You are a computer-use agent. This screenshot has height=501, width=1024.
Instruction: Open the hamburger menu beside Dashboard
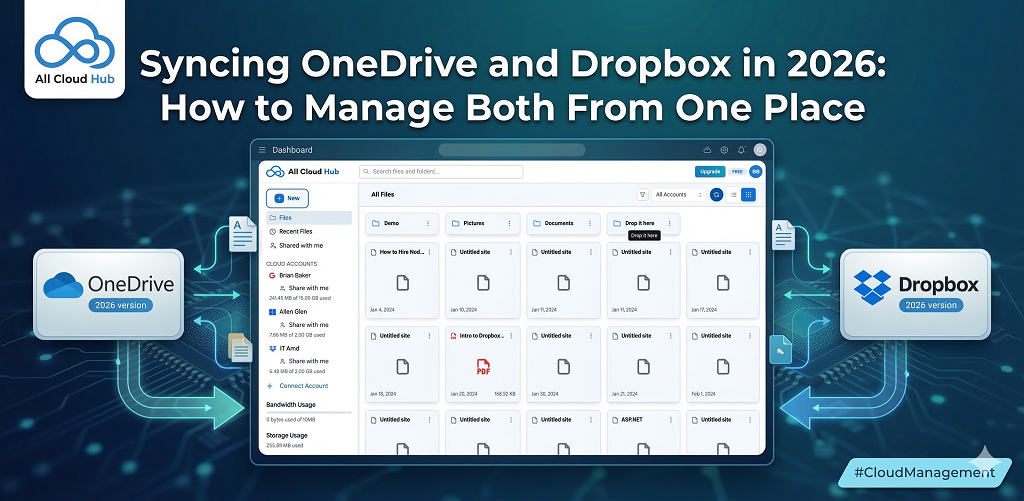tap(263, 150)
